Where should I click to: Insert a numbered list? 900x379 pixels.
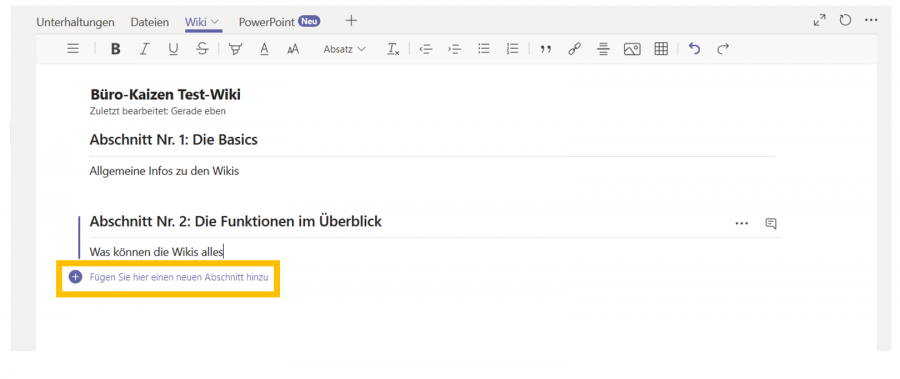point(513,49)
